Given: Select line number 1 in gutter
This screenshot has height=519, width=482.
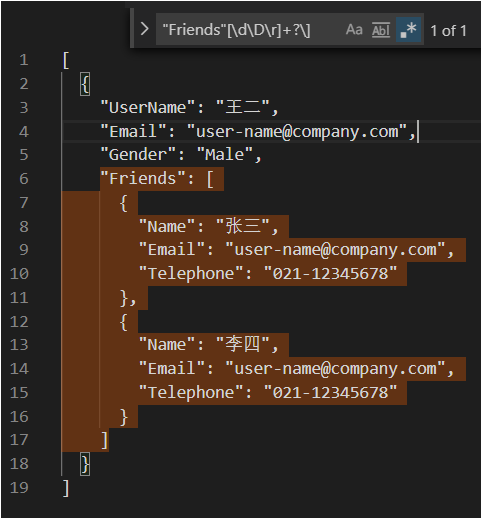Looking at the screenshot, I should pyautogui.click(x=24, y=60).
